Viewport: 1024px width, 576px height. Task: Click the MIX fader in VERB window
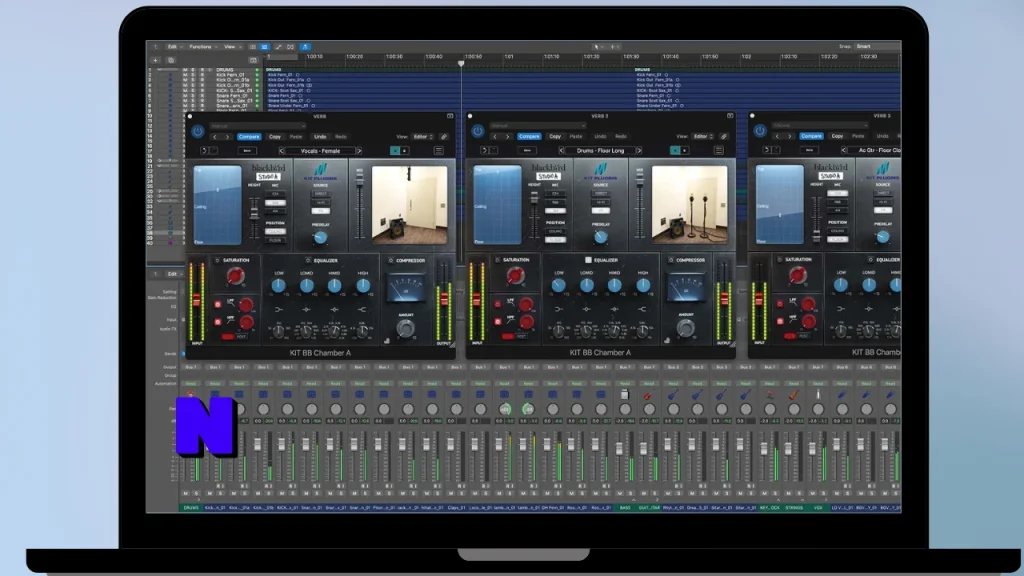(x=359, y=182)
